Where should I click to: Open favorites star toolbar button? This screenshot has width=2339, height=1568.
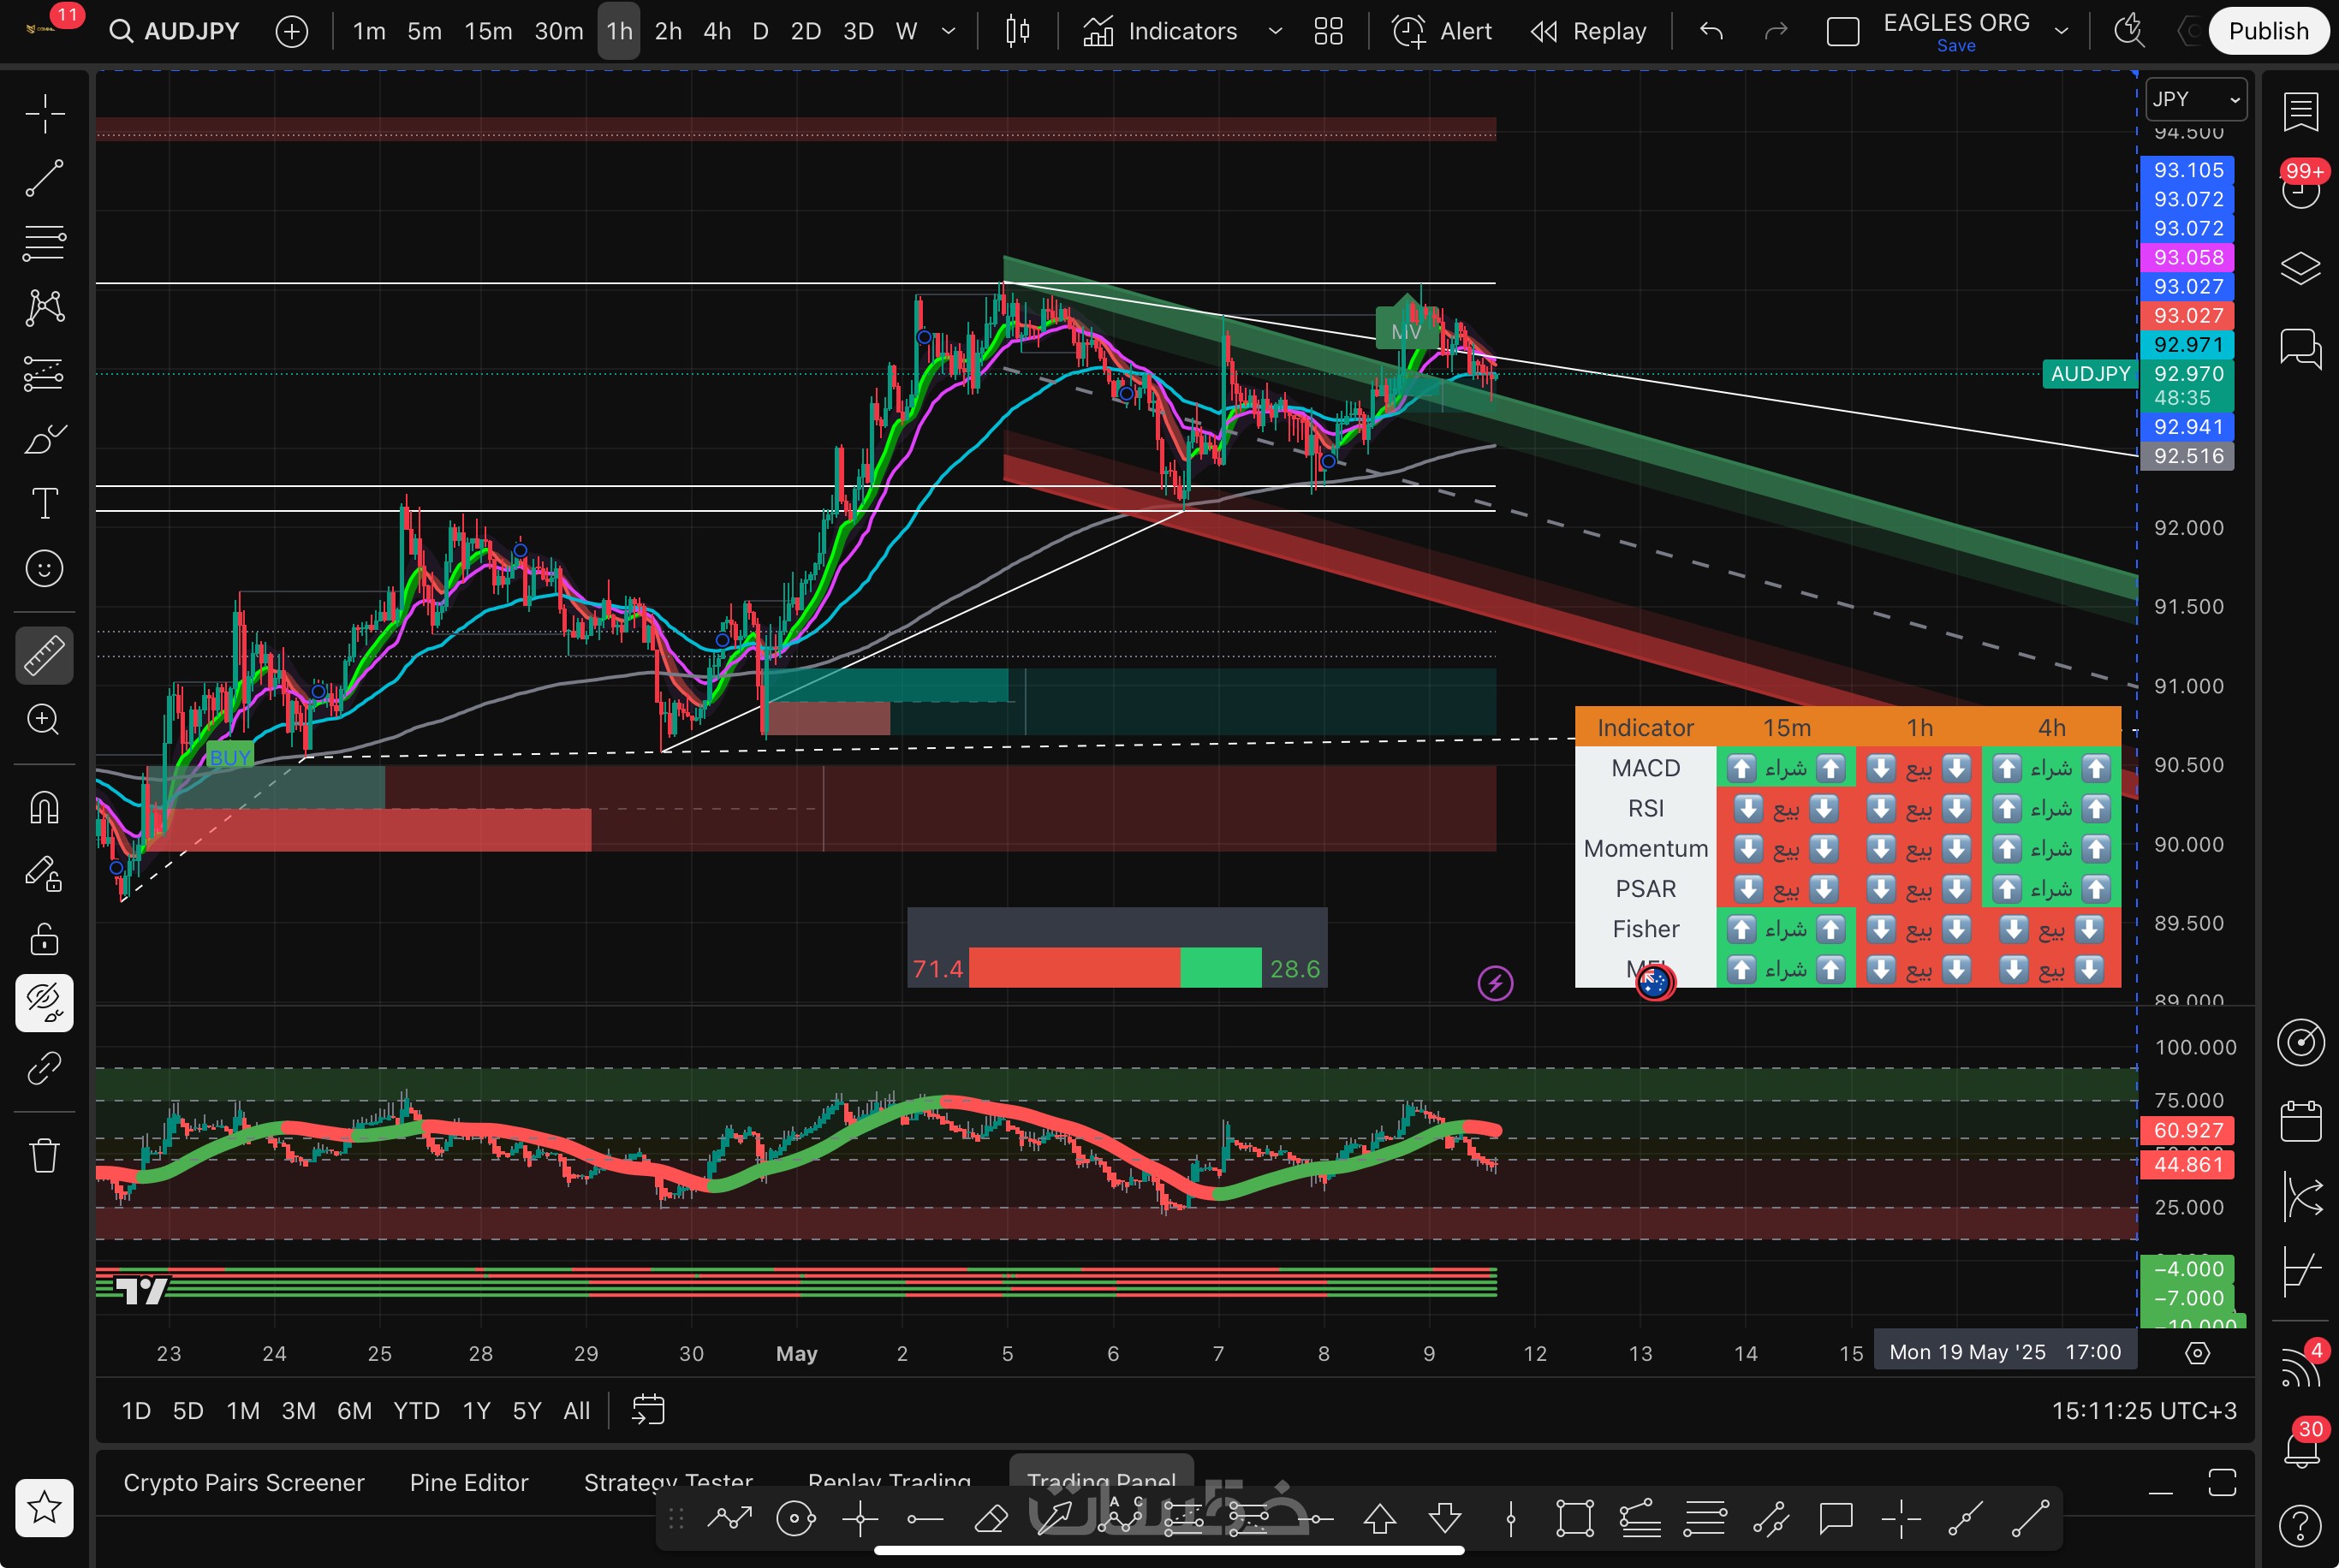pyautogui.click(x=44, y=1507)
